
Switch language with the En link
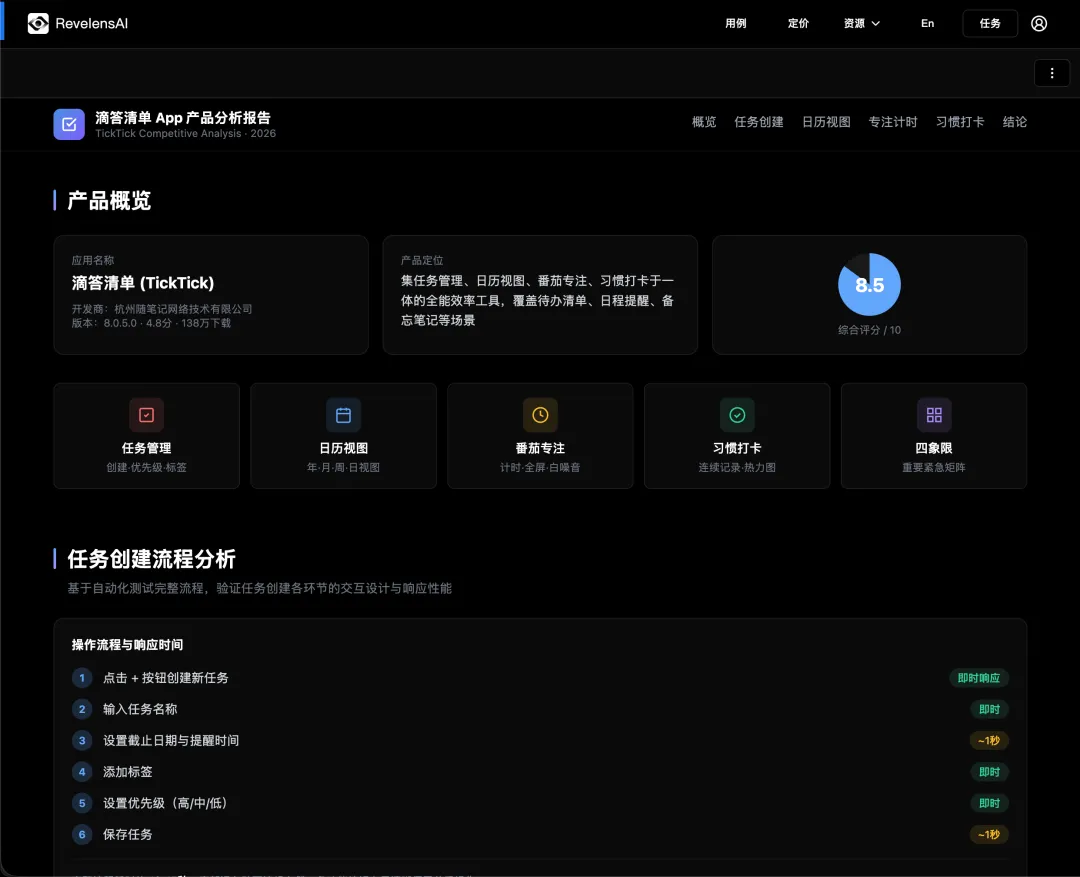[928, 23]
